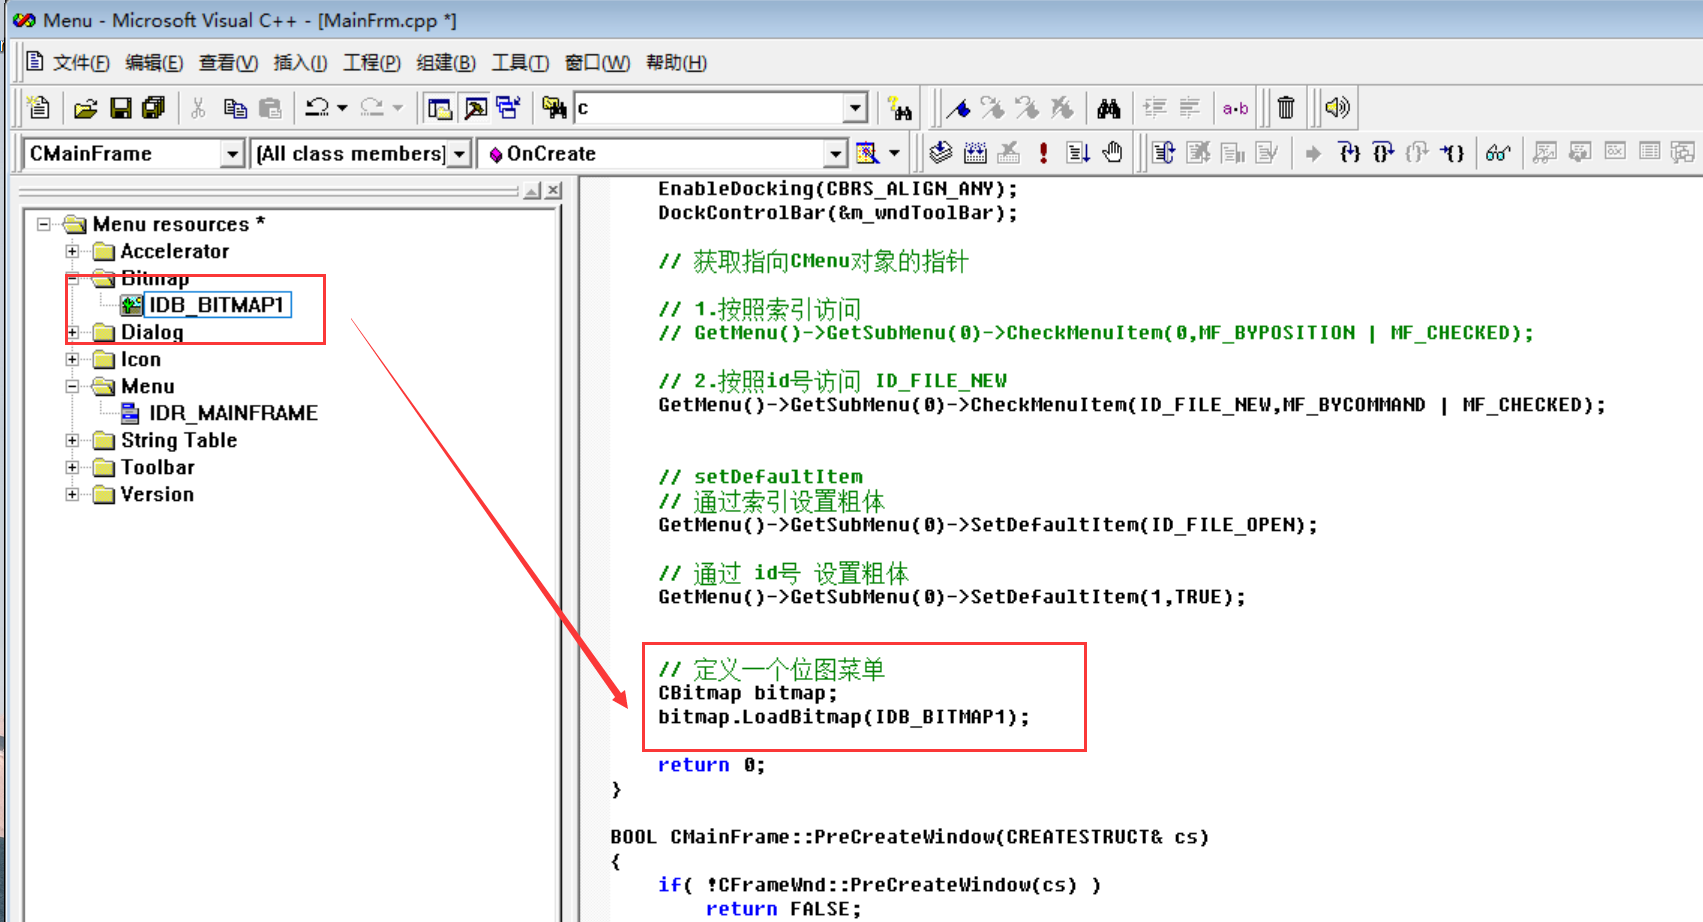Click the Save All stacked disks icon

click(x=153, y=108)
